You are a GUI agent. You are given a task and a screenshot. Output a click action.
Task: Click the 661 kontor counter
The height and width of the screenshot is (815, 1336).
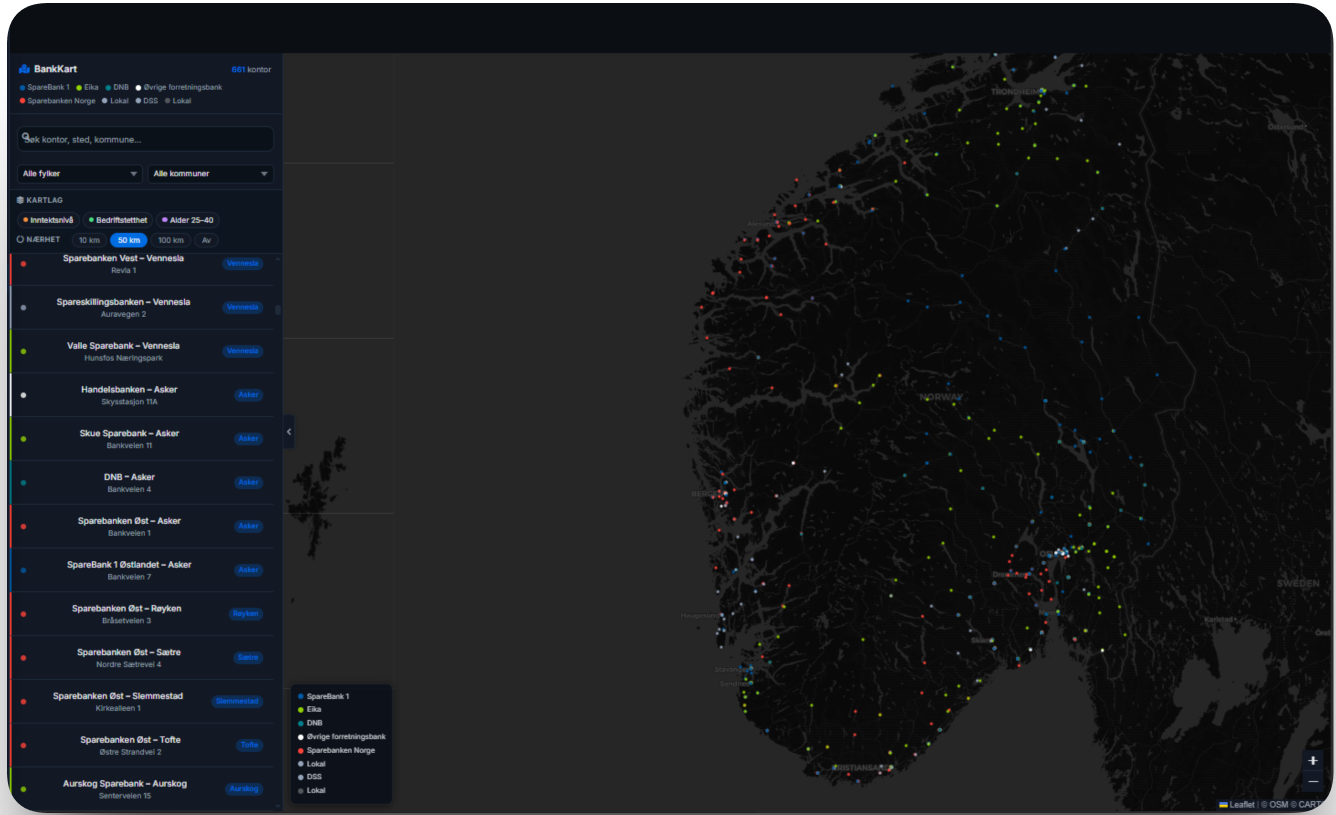[x=251, y=69]
